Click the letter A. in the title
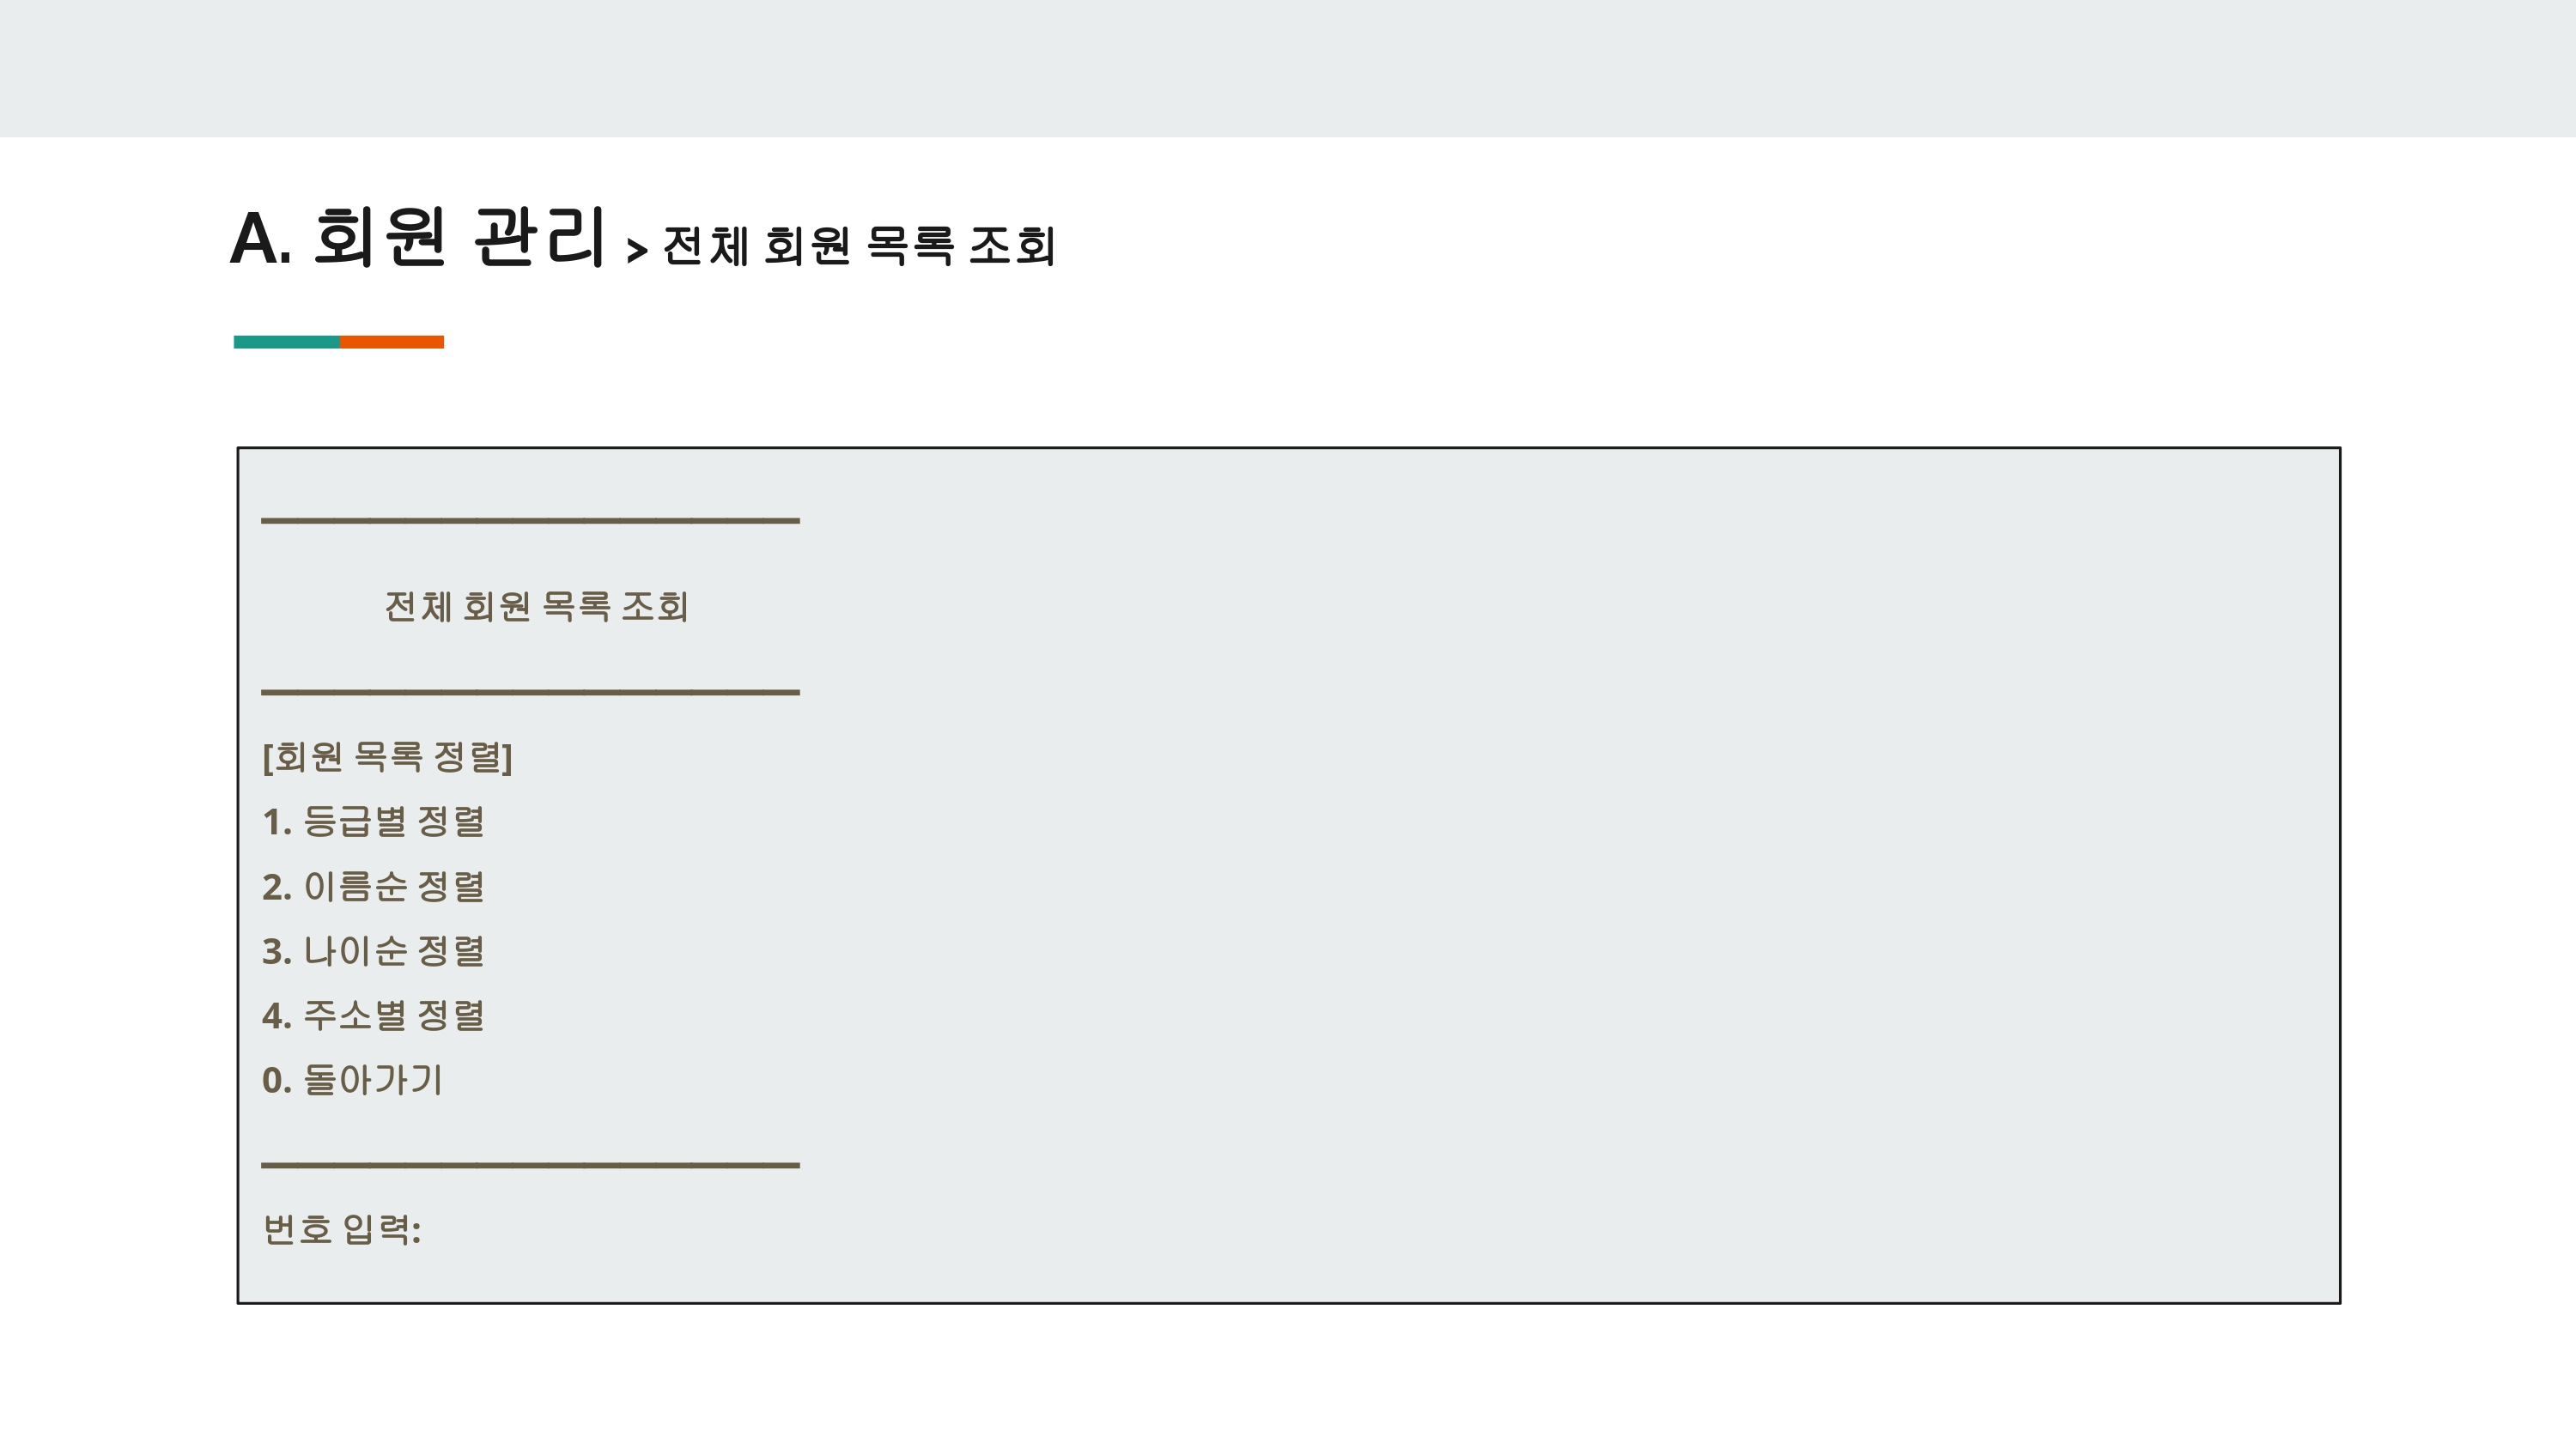 click(x=261, y=240)
